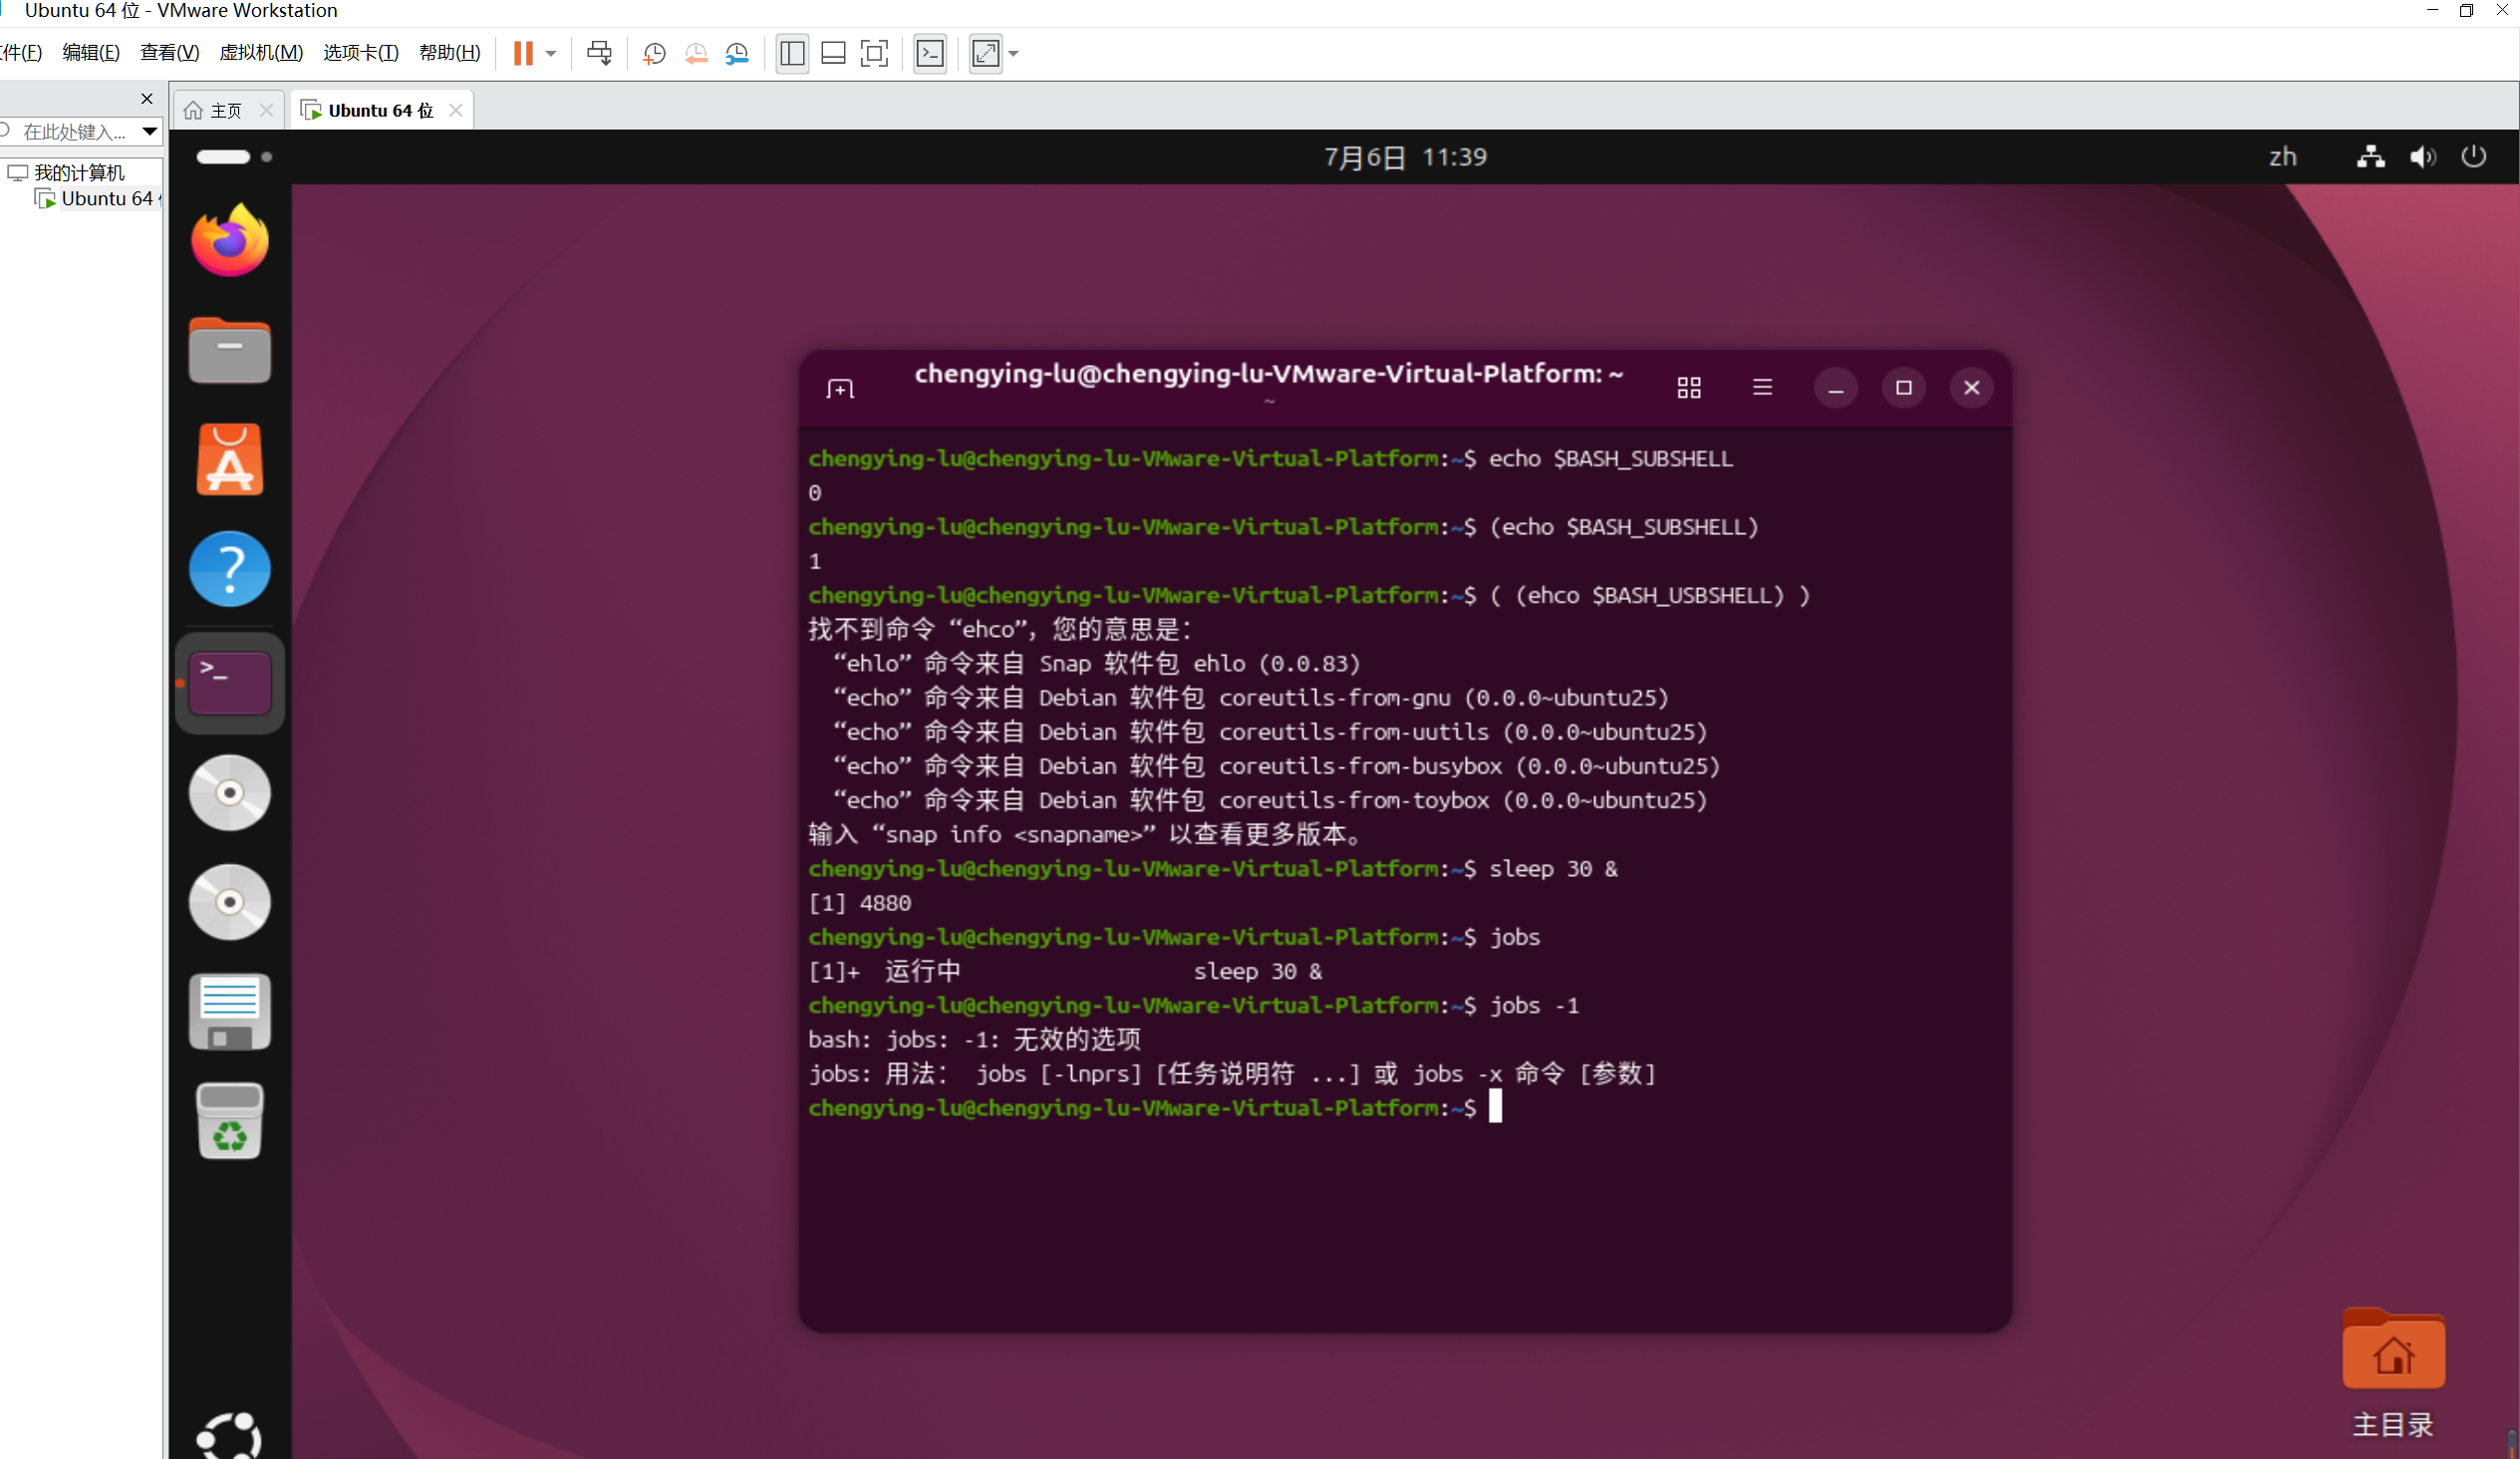
Task: Minimize the terminal window
Action: pos(1836,388)
